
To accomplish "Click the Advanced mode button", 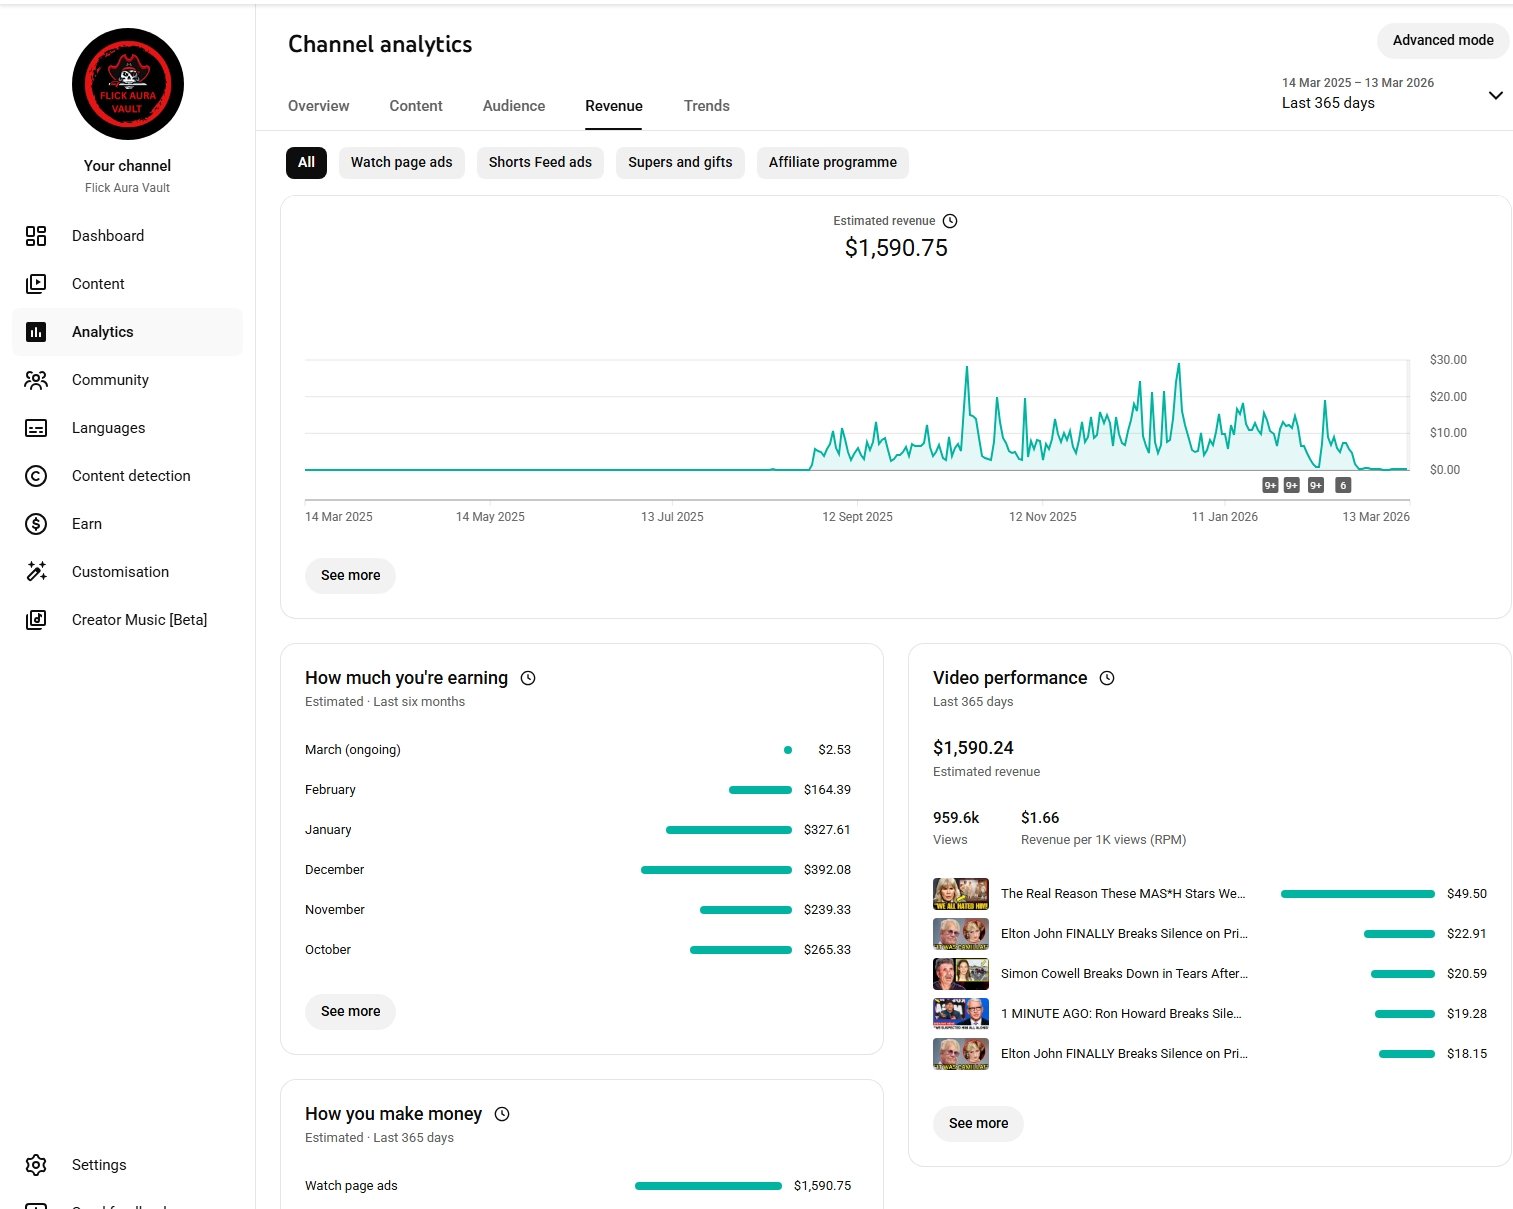I will (x=1442, y=41).
